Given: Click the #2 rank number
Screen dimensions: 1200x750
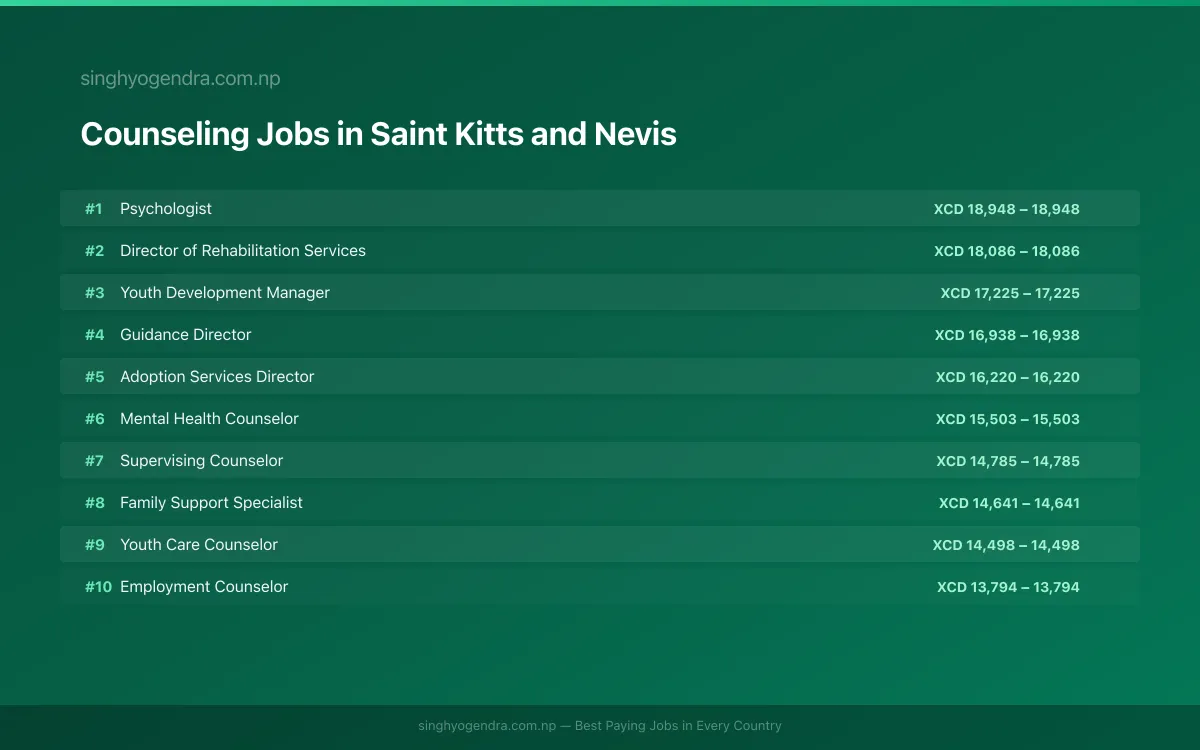Looking at the screenshot, I should (94, 251).
